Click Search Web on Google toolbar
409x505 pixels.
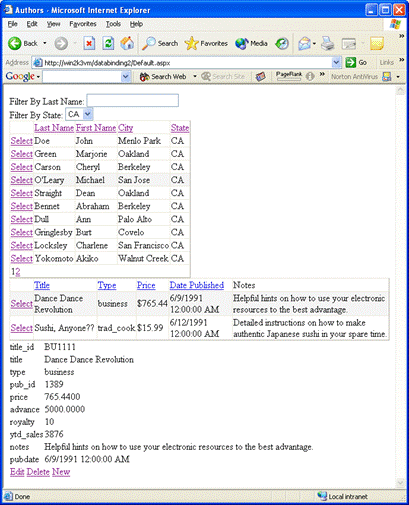click(163, 77)
